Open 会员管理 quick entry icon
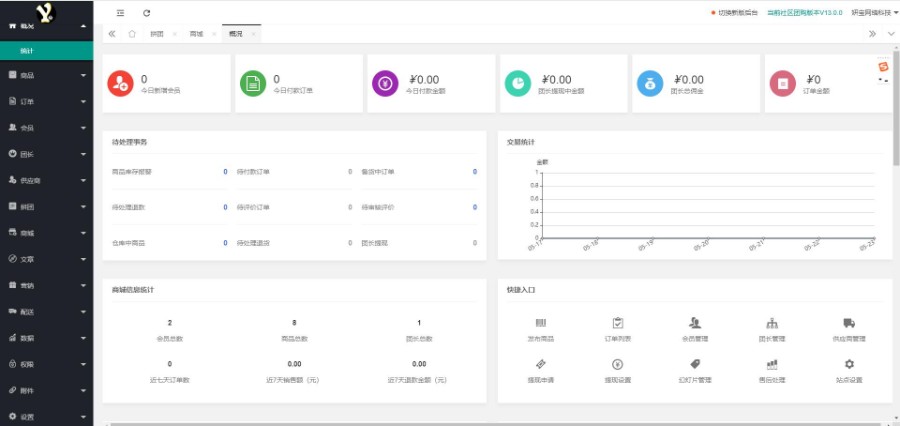 694,323
